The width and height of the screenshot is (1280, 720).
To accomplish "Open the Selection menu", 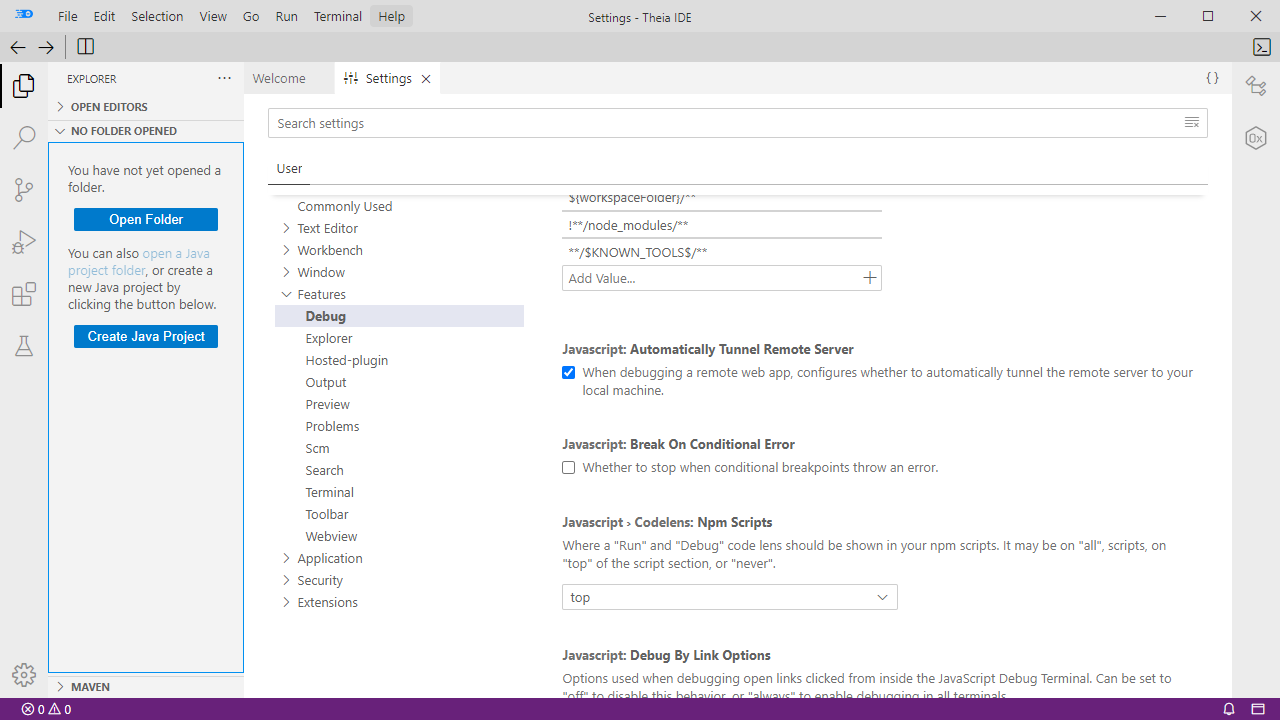I will (157, 16).
